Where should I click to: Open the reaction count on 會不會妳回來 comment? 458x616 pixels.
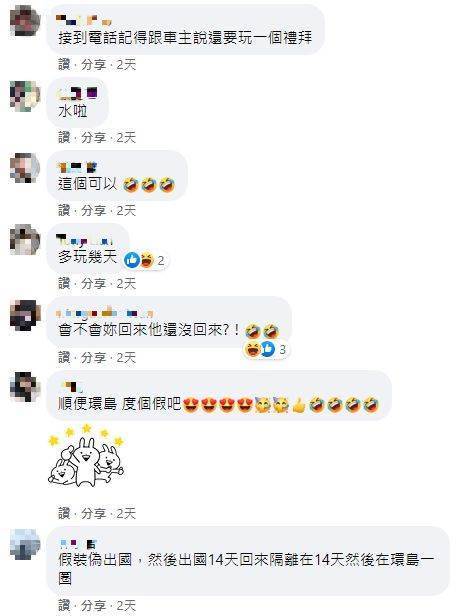tap(282, 349)
